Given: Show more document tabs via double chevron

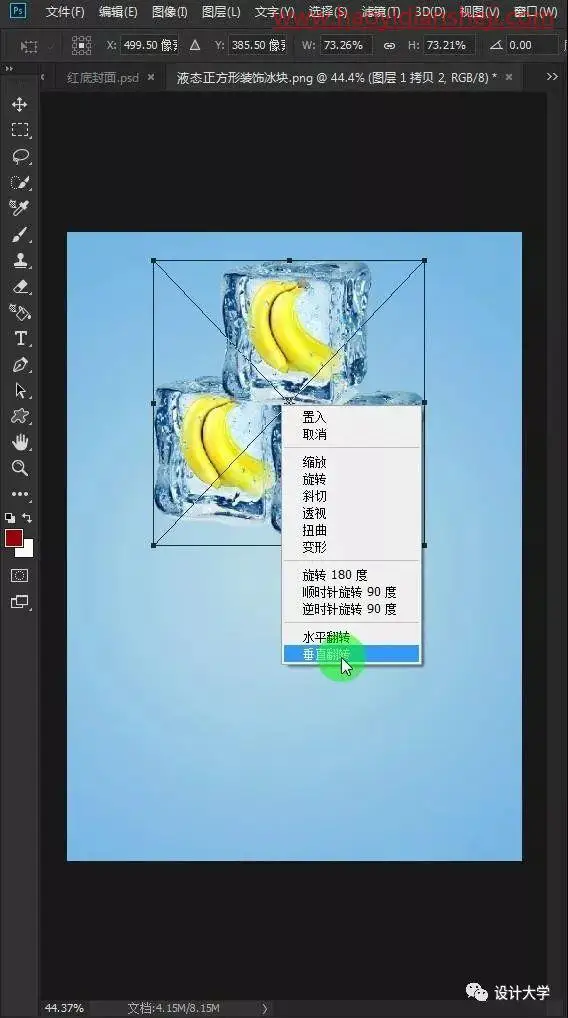Looking at the screenshot, I should [x=552, y=77].
